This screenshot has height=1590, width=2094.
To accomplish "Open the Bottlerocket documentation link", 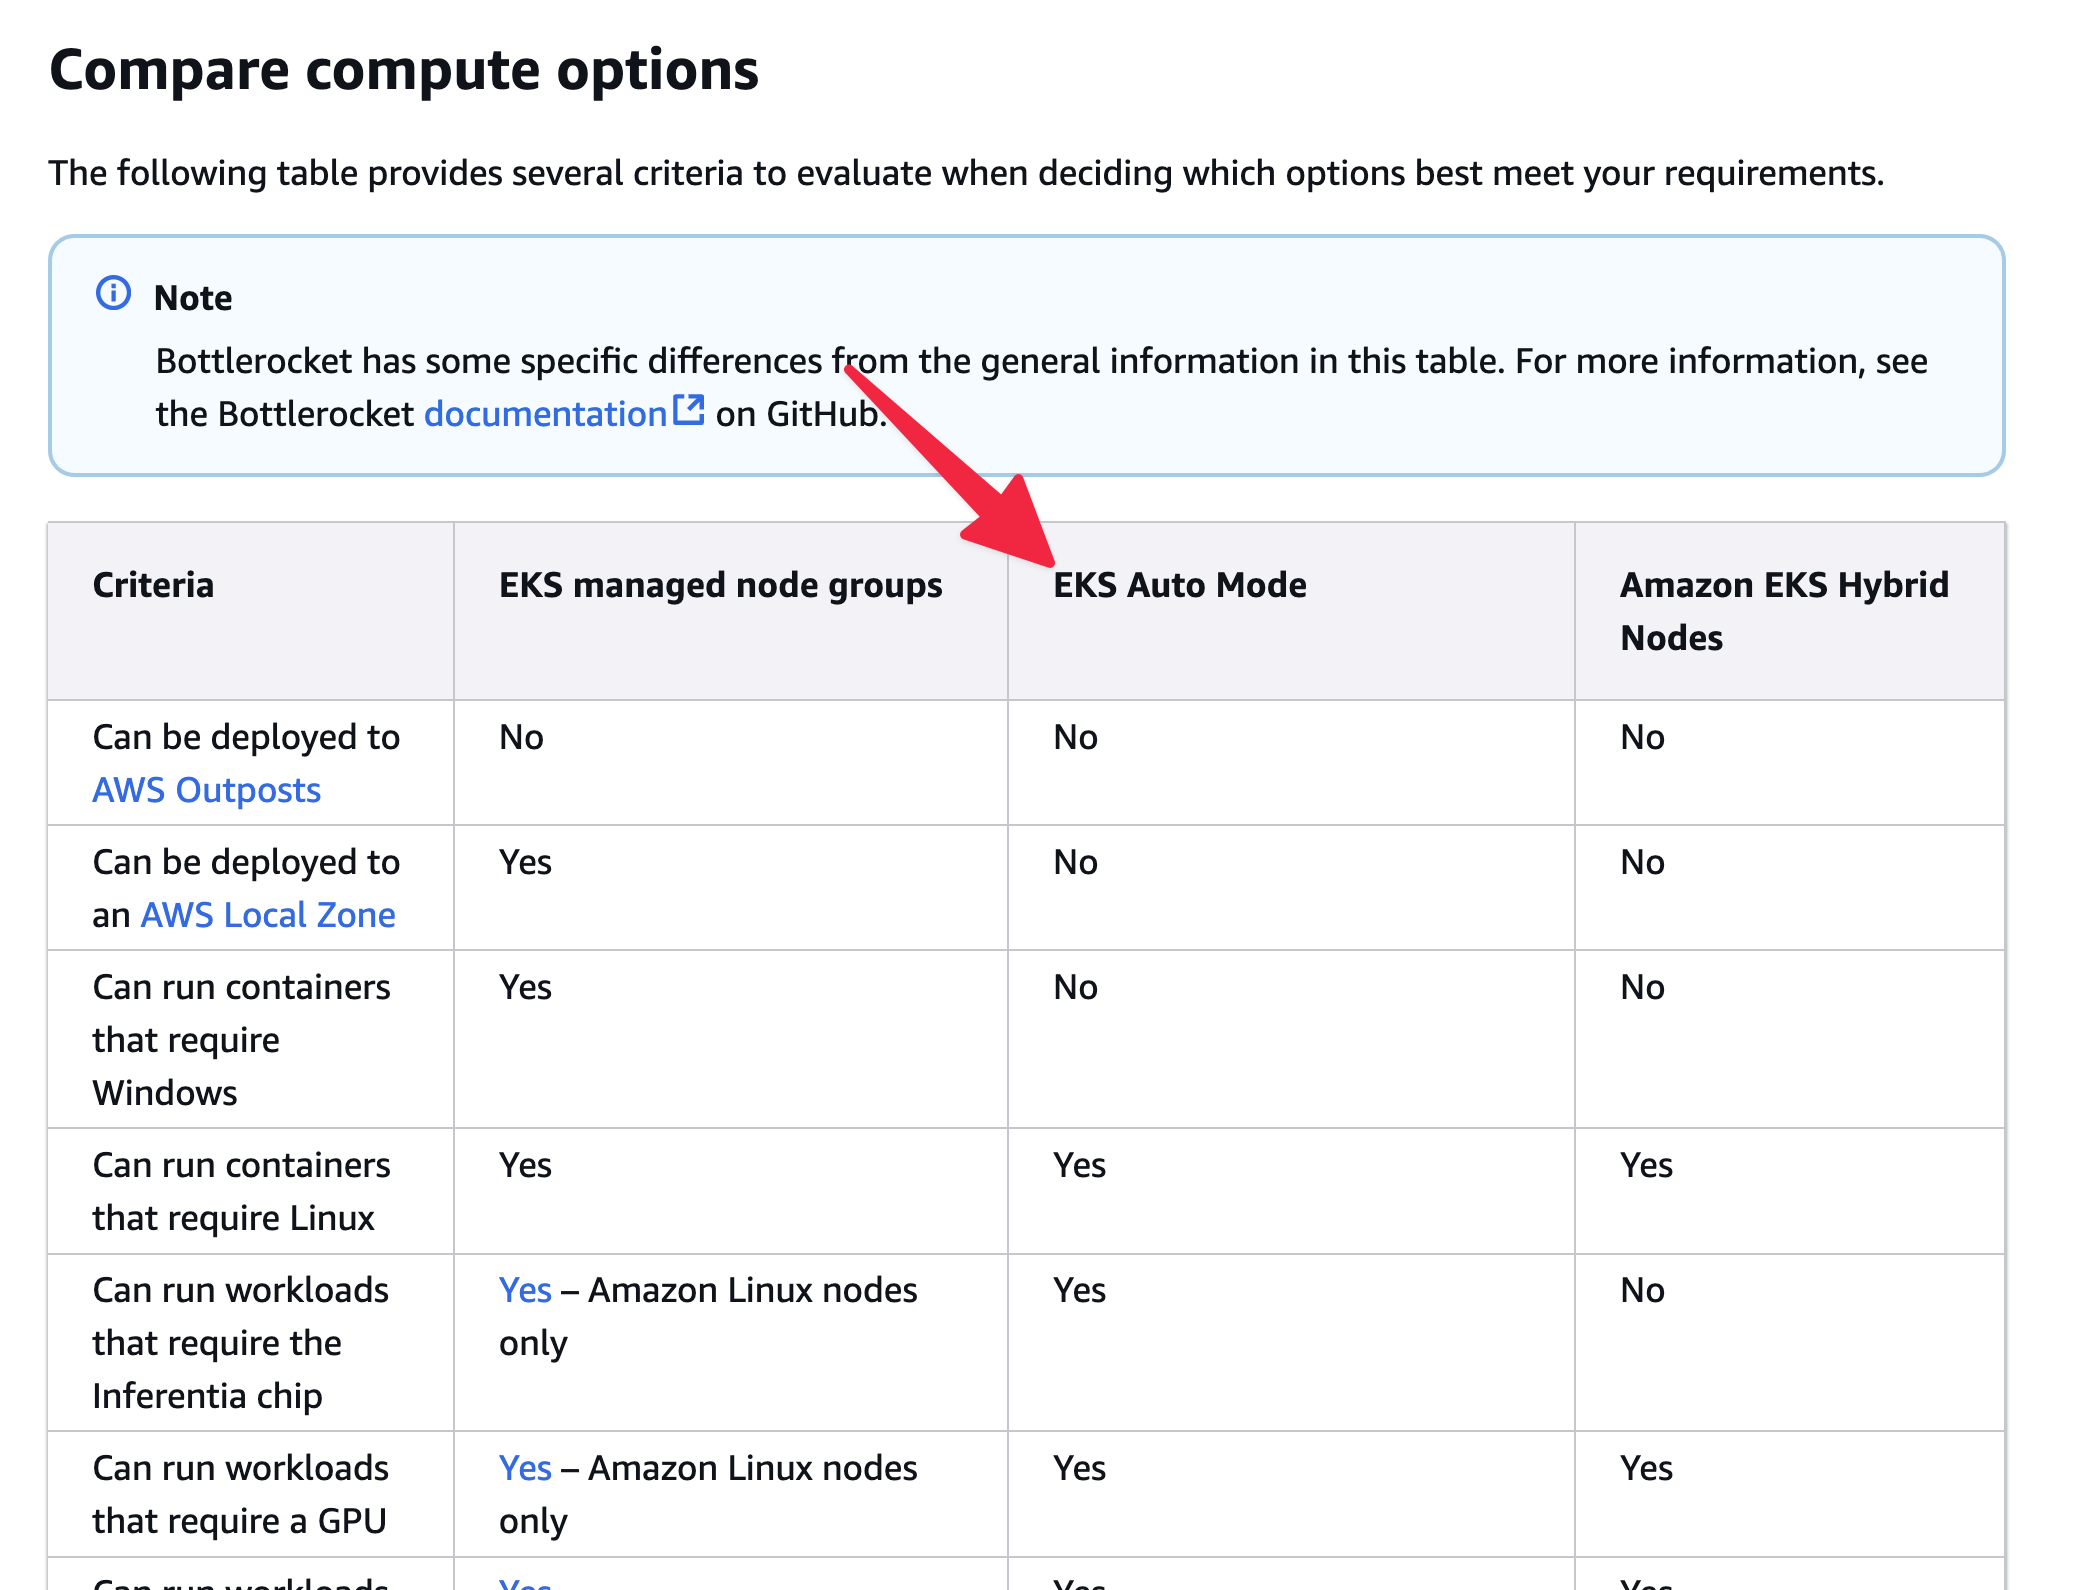I will tap(545, 414).
